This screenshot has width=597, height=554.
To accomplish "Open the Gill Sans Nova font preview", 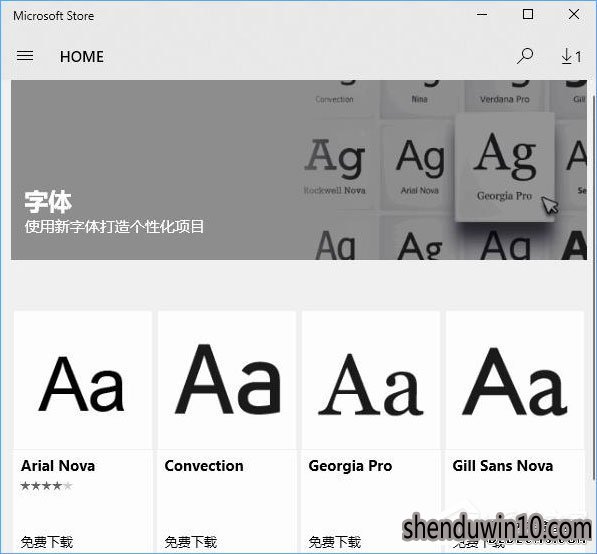I will pyautogui.click(x=515, y=380).
